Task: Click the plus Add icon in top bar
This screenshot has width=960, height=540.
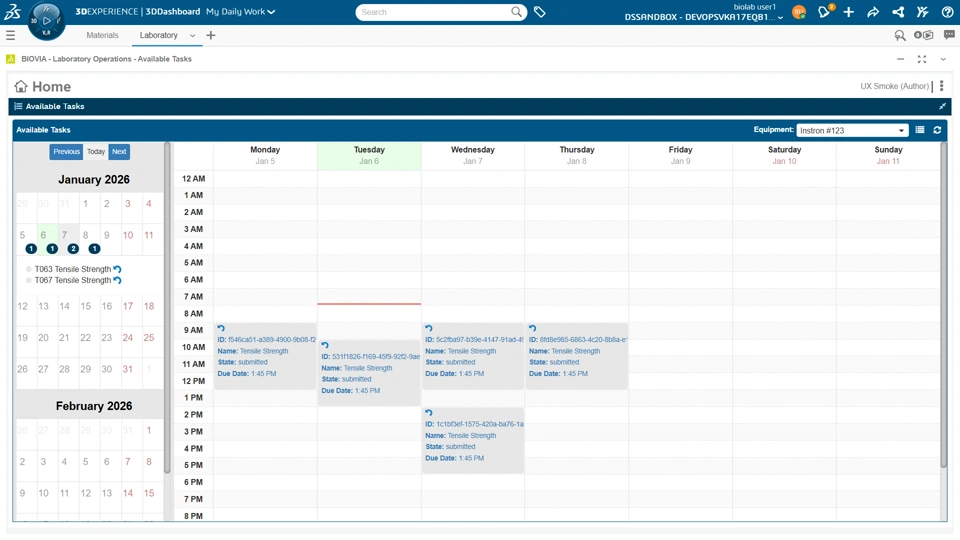Action: 849,12
